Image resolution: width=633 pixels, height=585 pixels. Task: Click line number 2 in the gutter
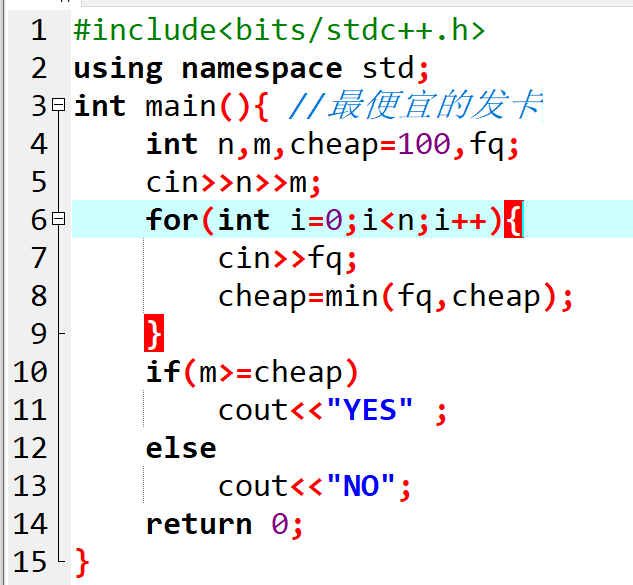click(39, 68)
